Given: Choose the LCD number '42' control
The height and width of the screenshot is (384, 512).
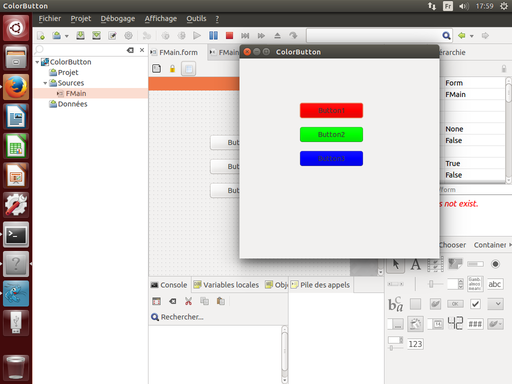Looking at the screenshot, I should tap(455, 323).
